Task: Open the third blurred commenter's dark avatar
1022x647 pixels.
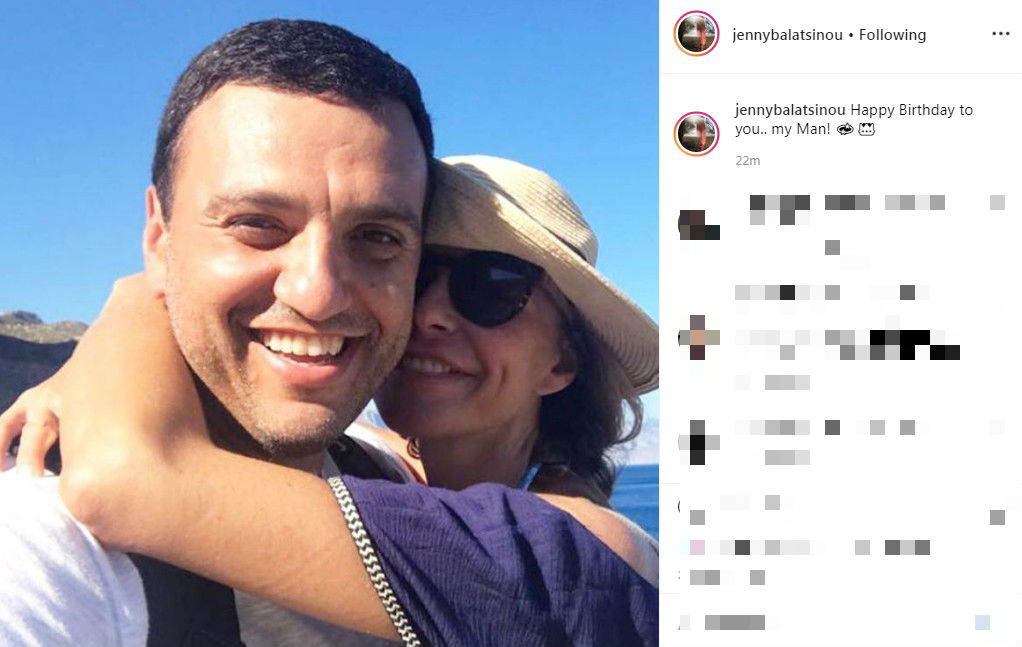Action: [699, 442]
